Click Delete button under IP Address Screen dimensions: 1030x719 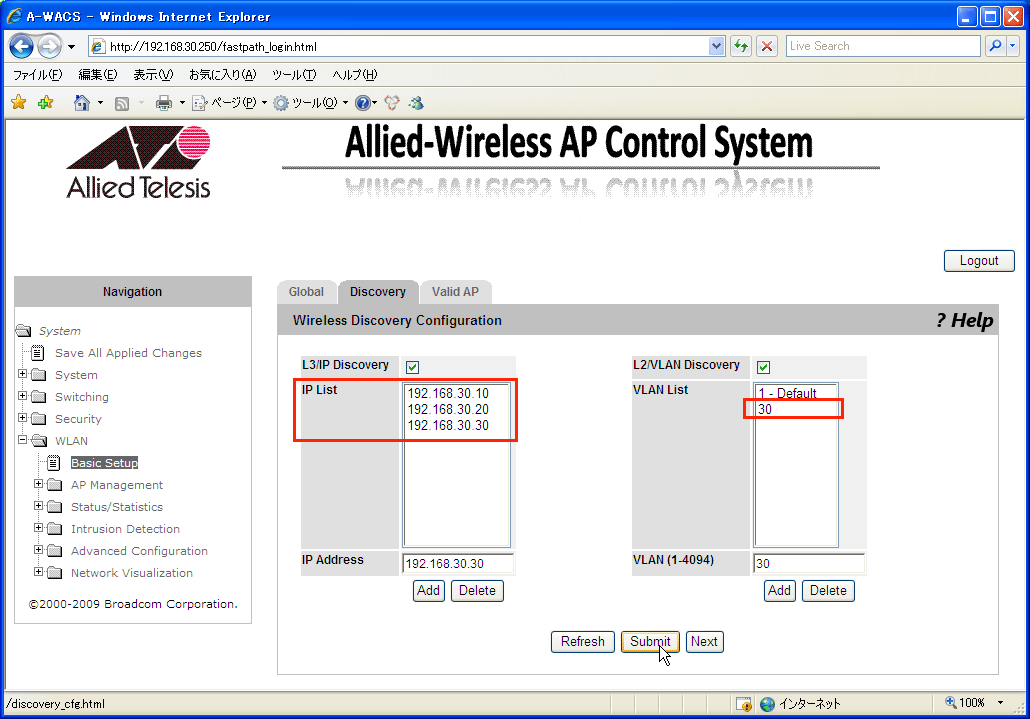tap(478, 590)
